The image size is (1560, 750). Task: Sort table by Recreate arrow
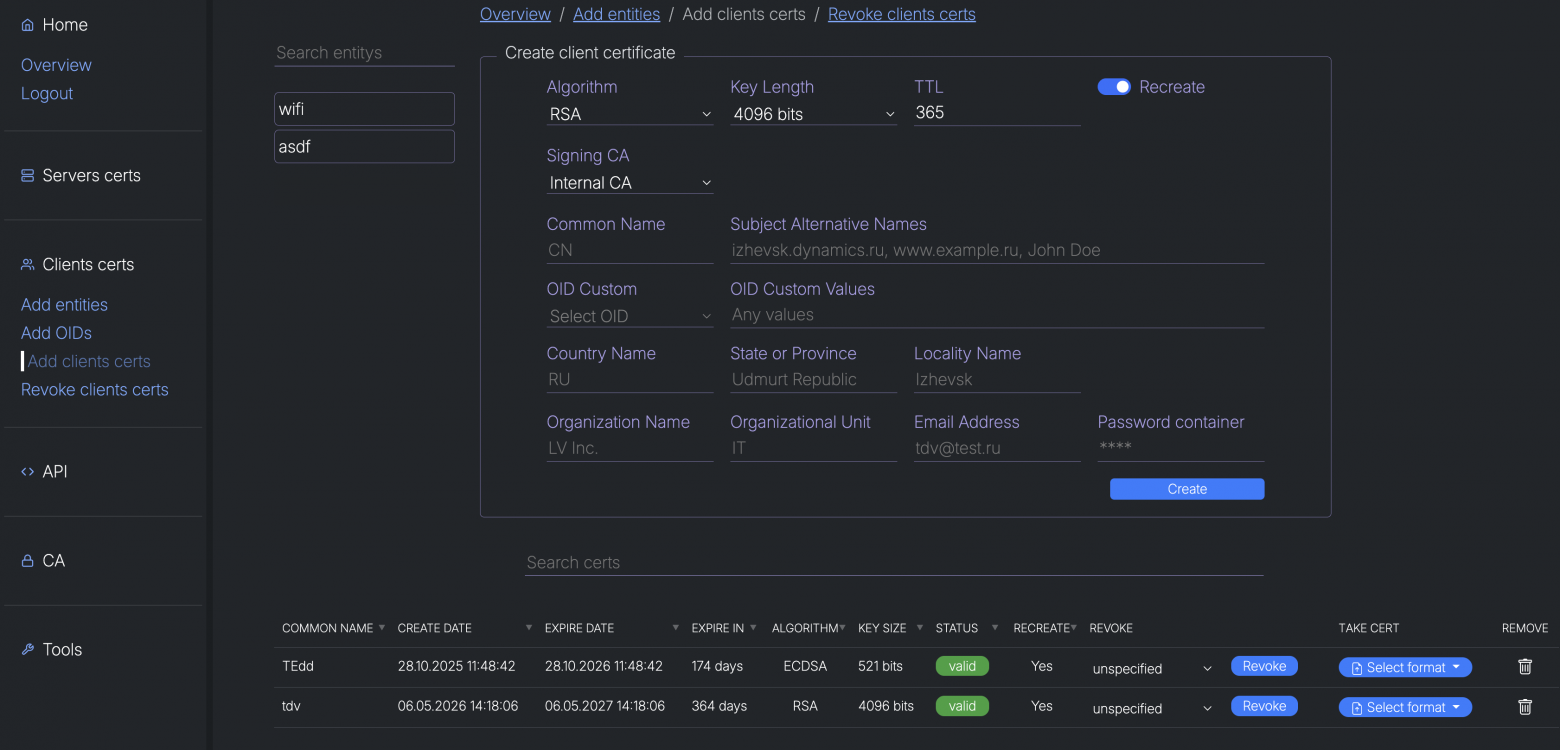point(1074,628)
